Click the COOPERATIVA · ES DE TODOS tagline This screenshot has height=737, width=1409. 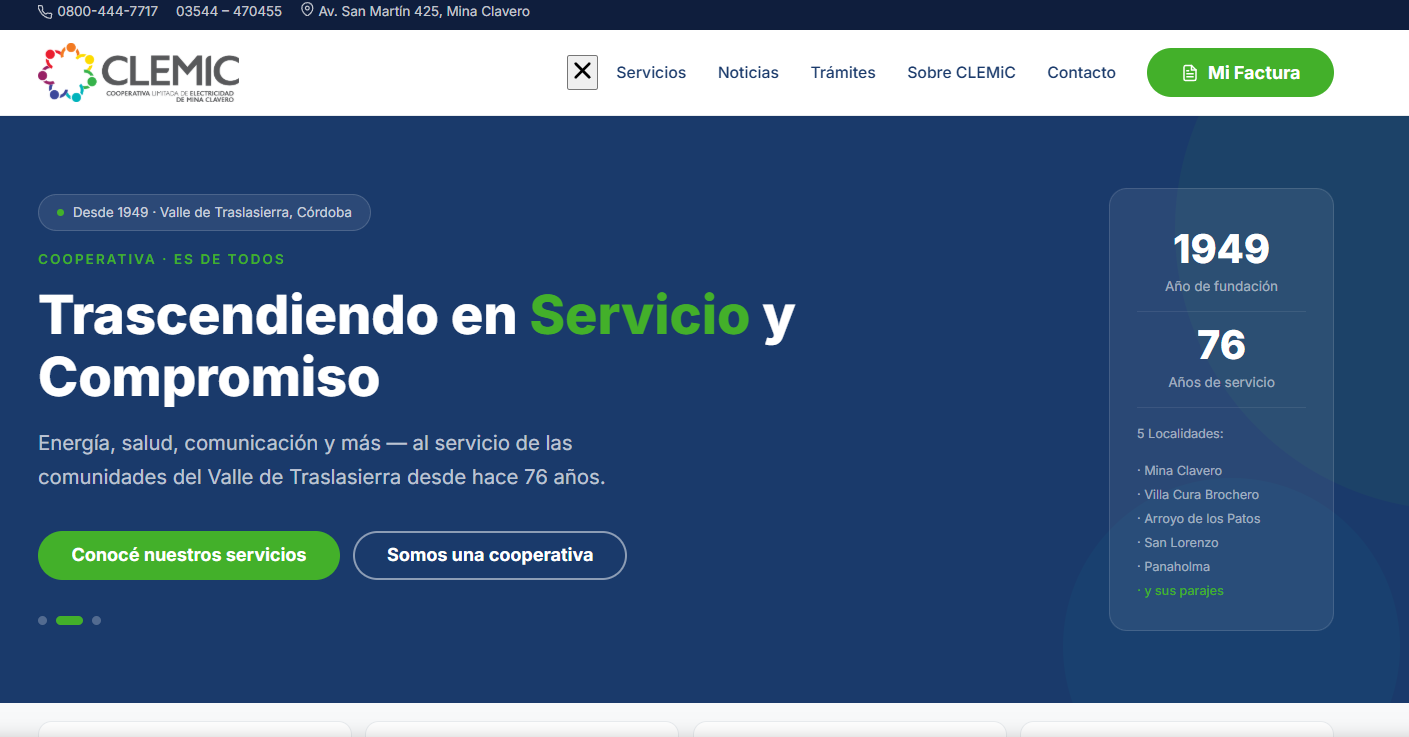coord(161,259)
